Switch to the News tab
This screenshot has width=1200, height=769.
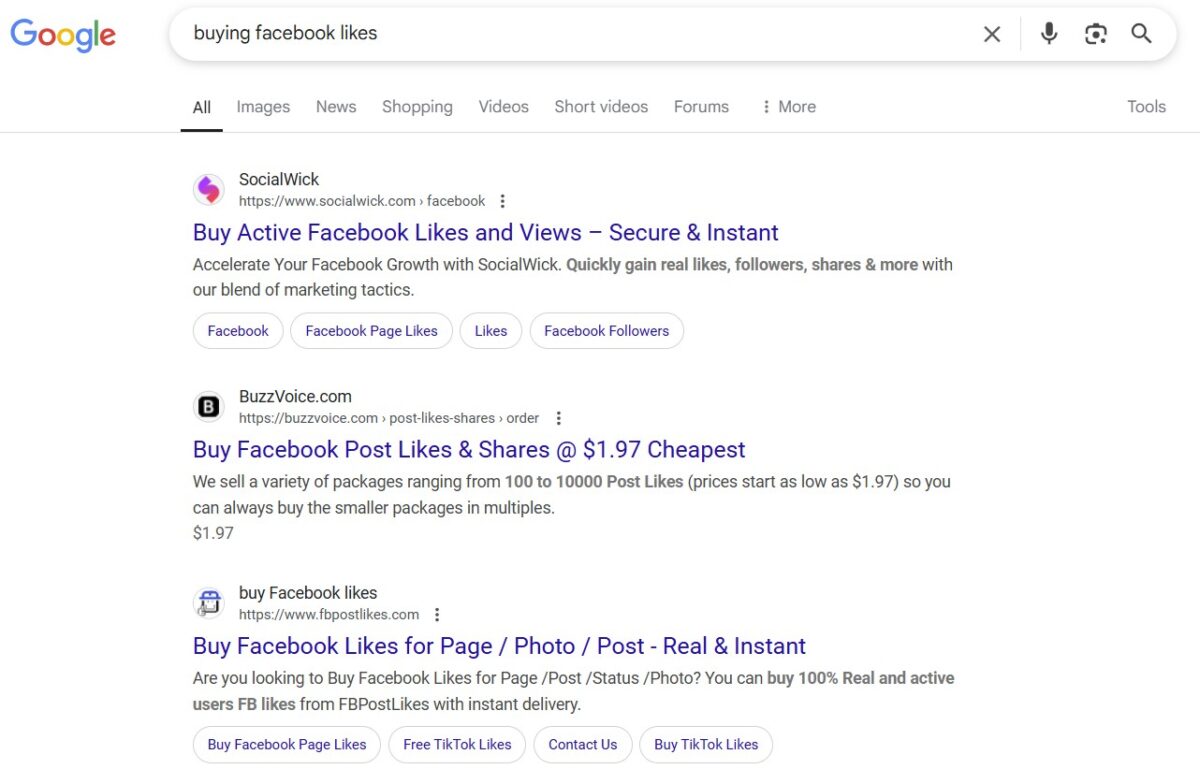click(336, 107)
